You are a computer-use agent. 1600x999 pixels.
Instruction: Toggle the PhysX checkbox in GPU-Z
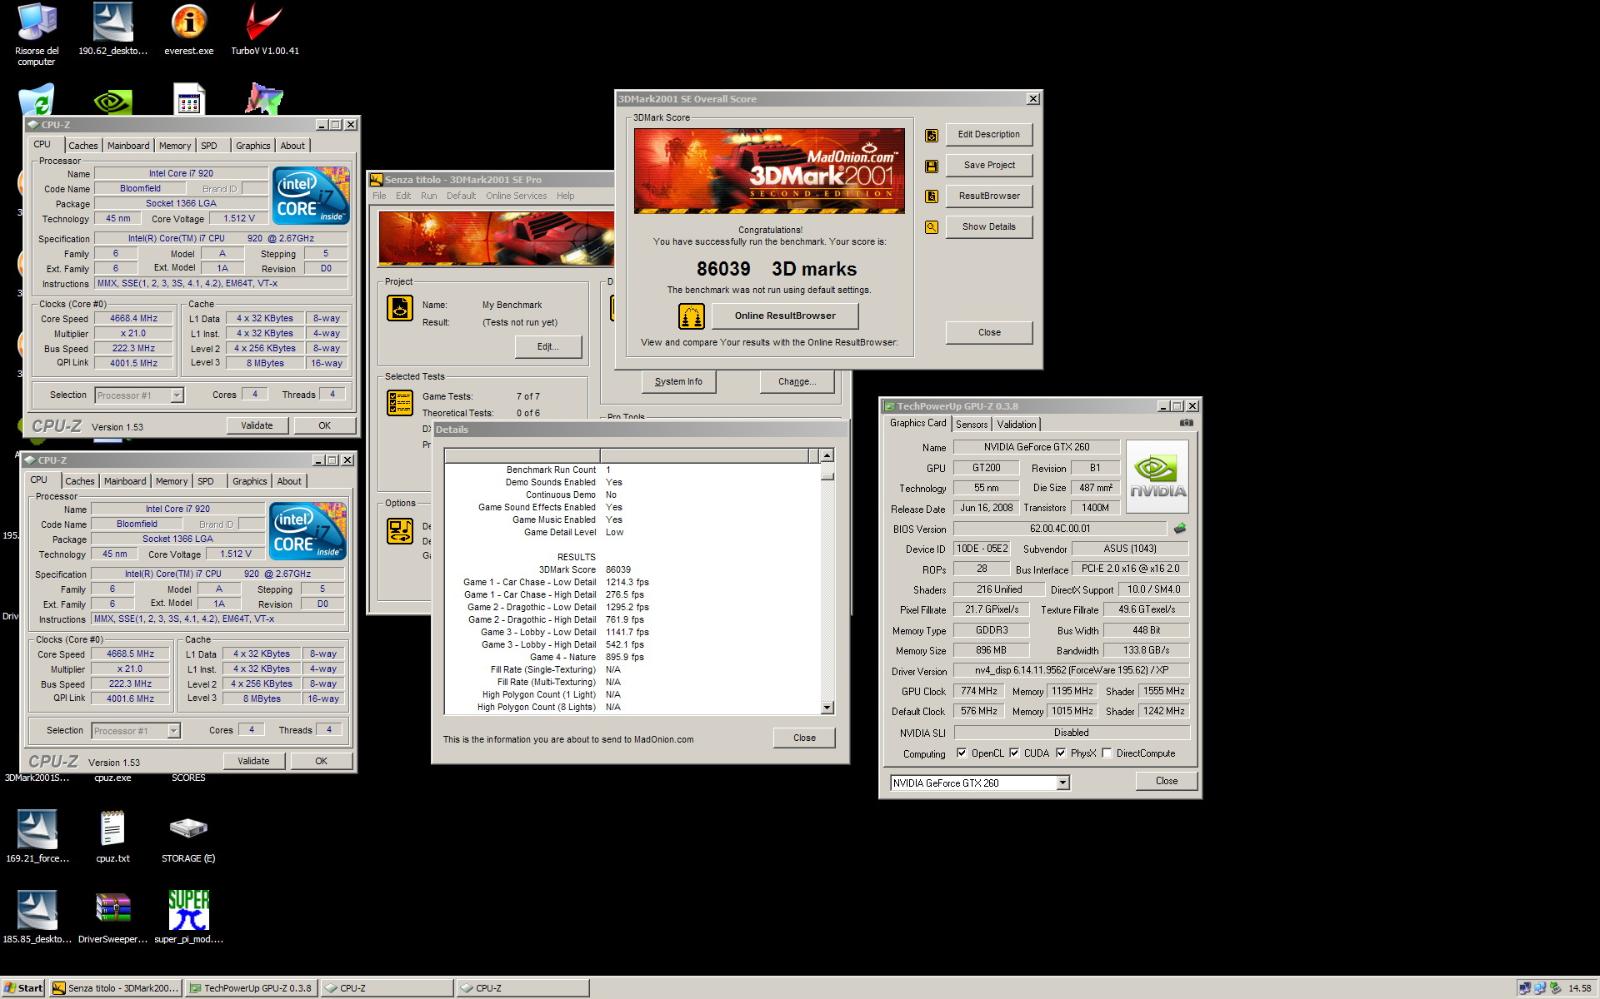click(1061, 753)
